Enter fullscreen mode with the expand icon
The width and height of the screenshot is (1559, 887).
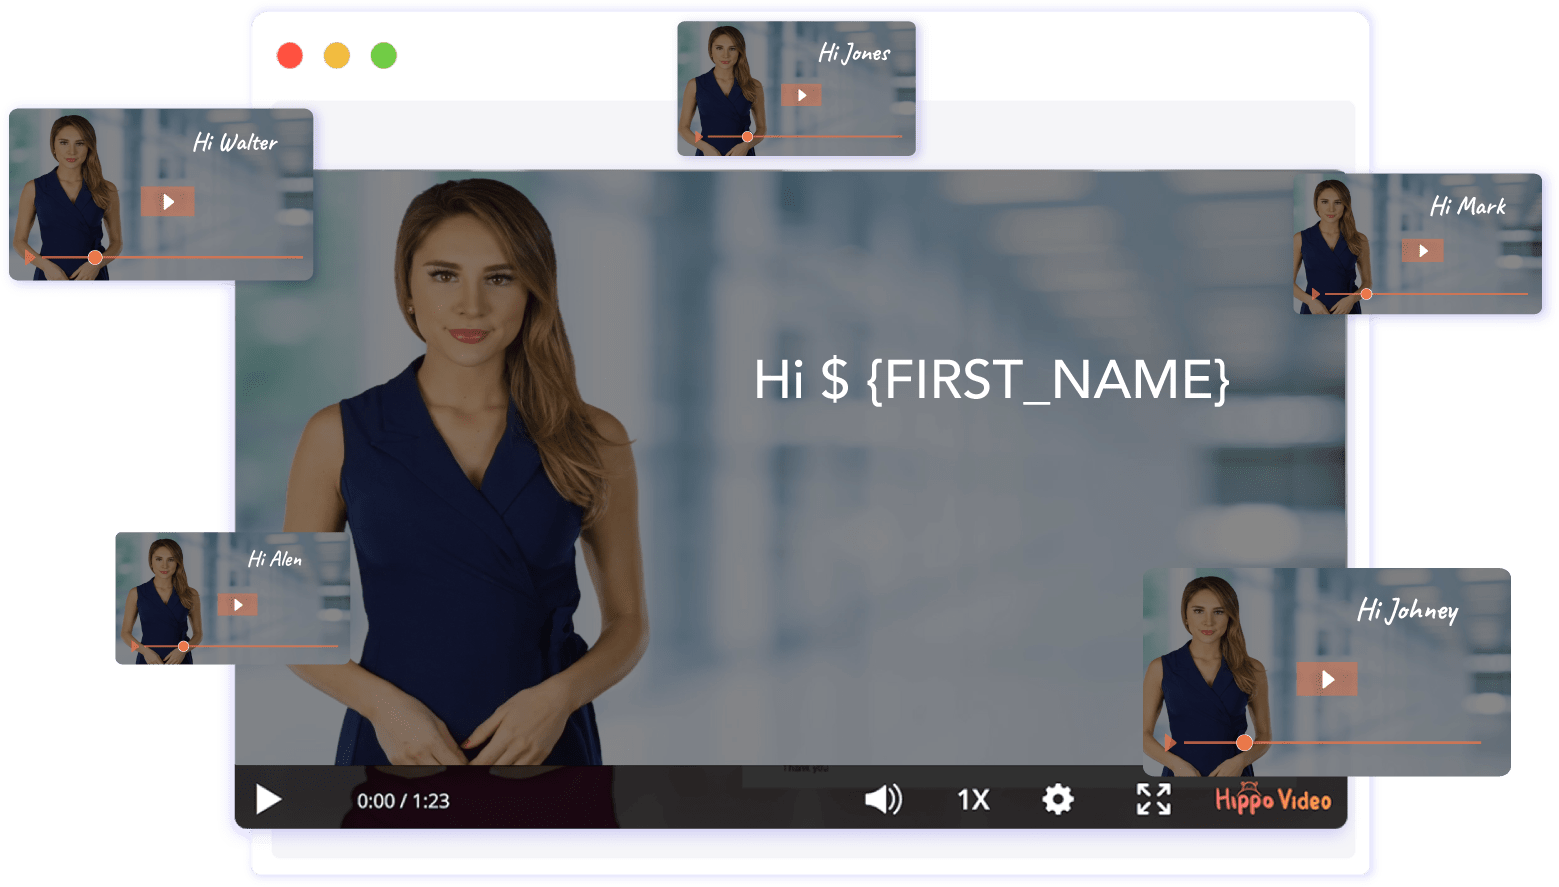[x=1153, y=800]
